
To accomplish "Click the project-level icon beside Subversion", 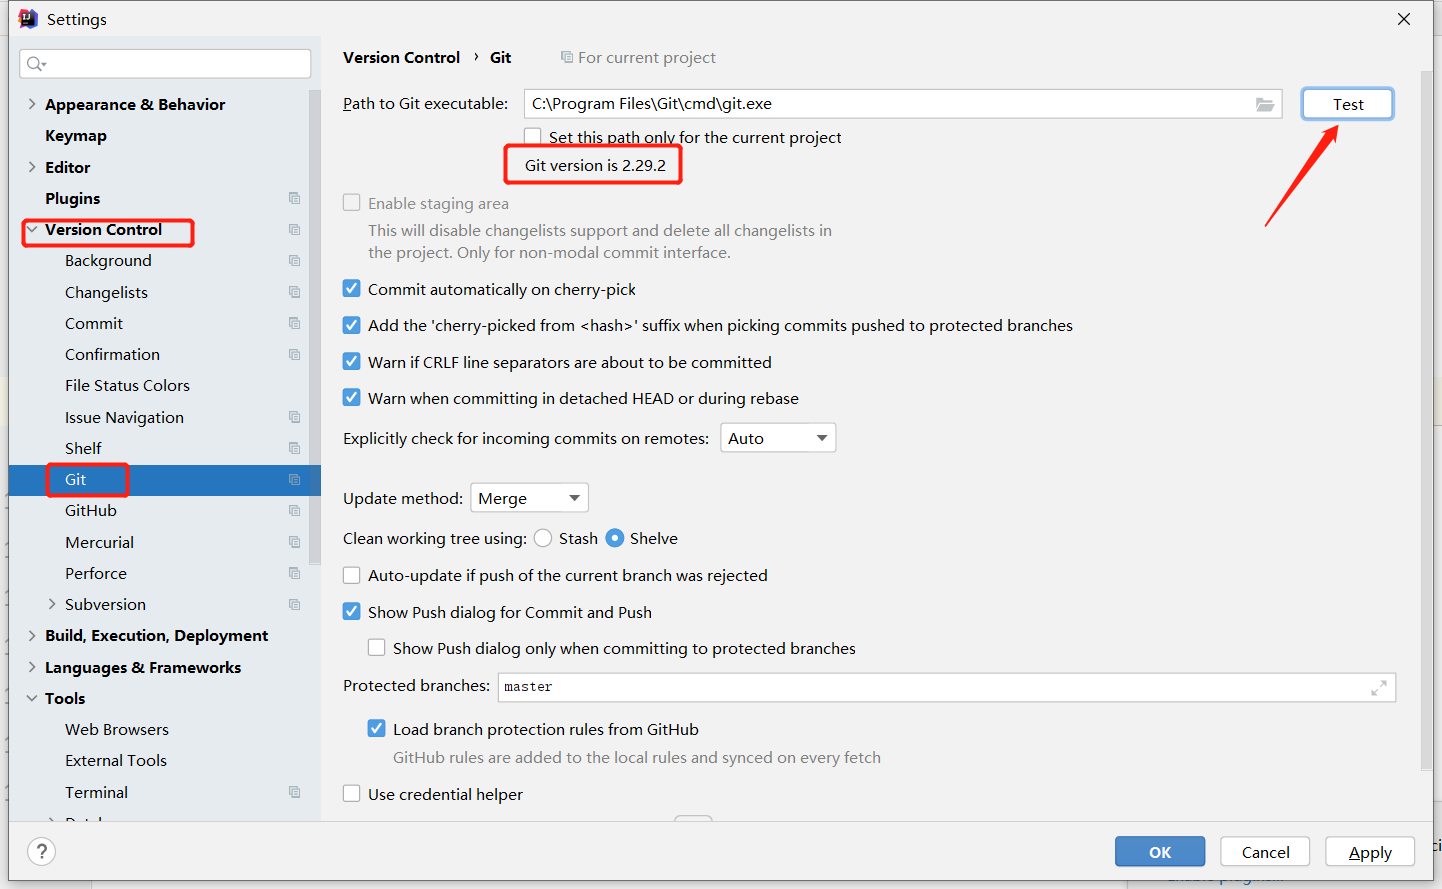I will (294, 604).
